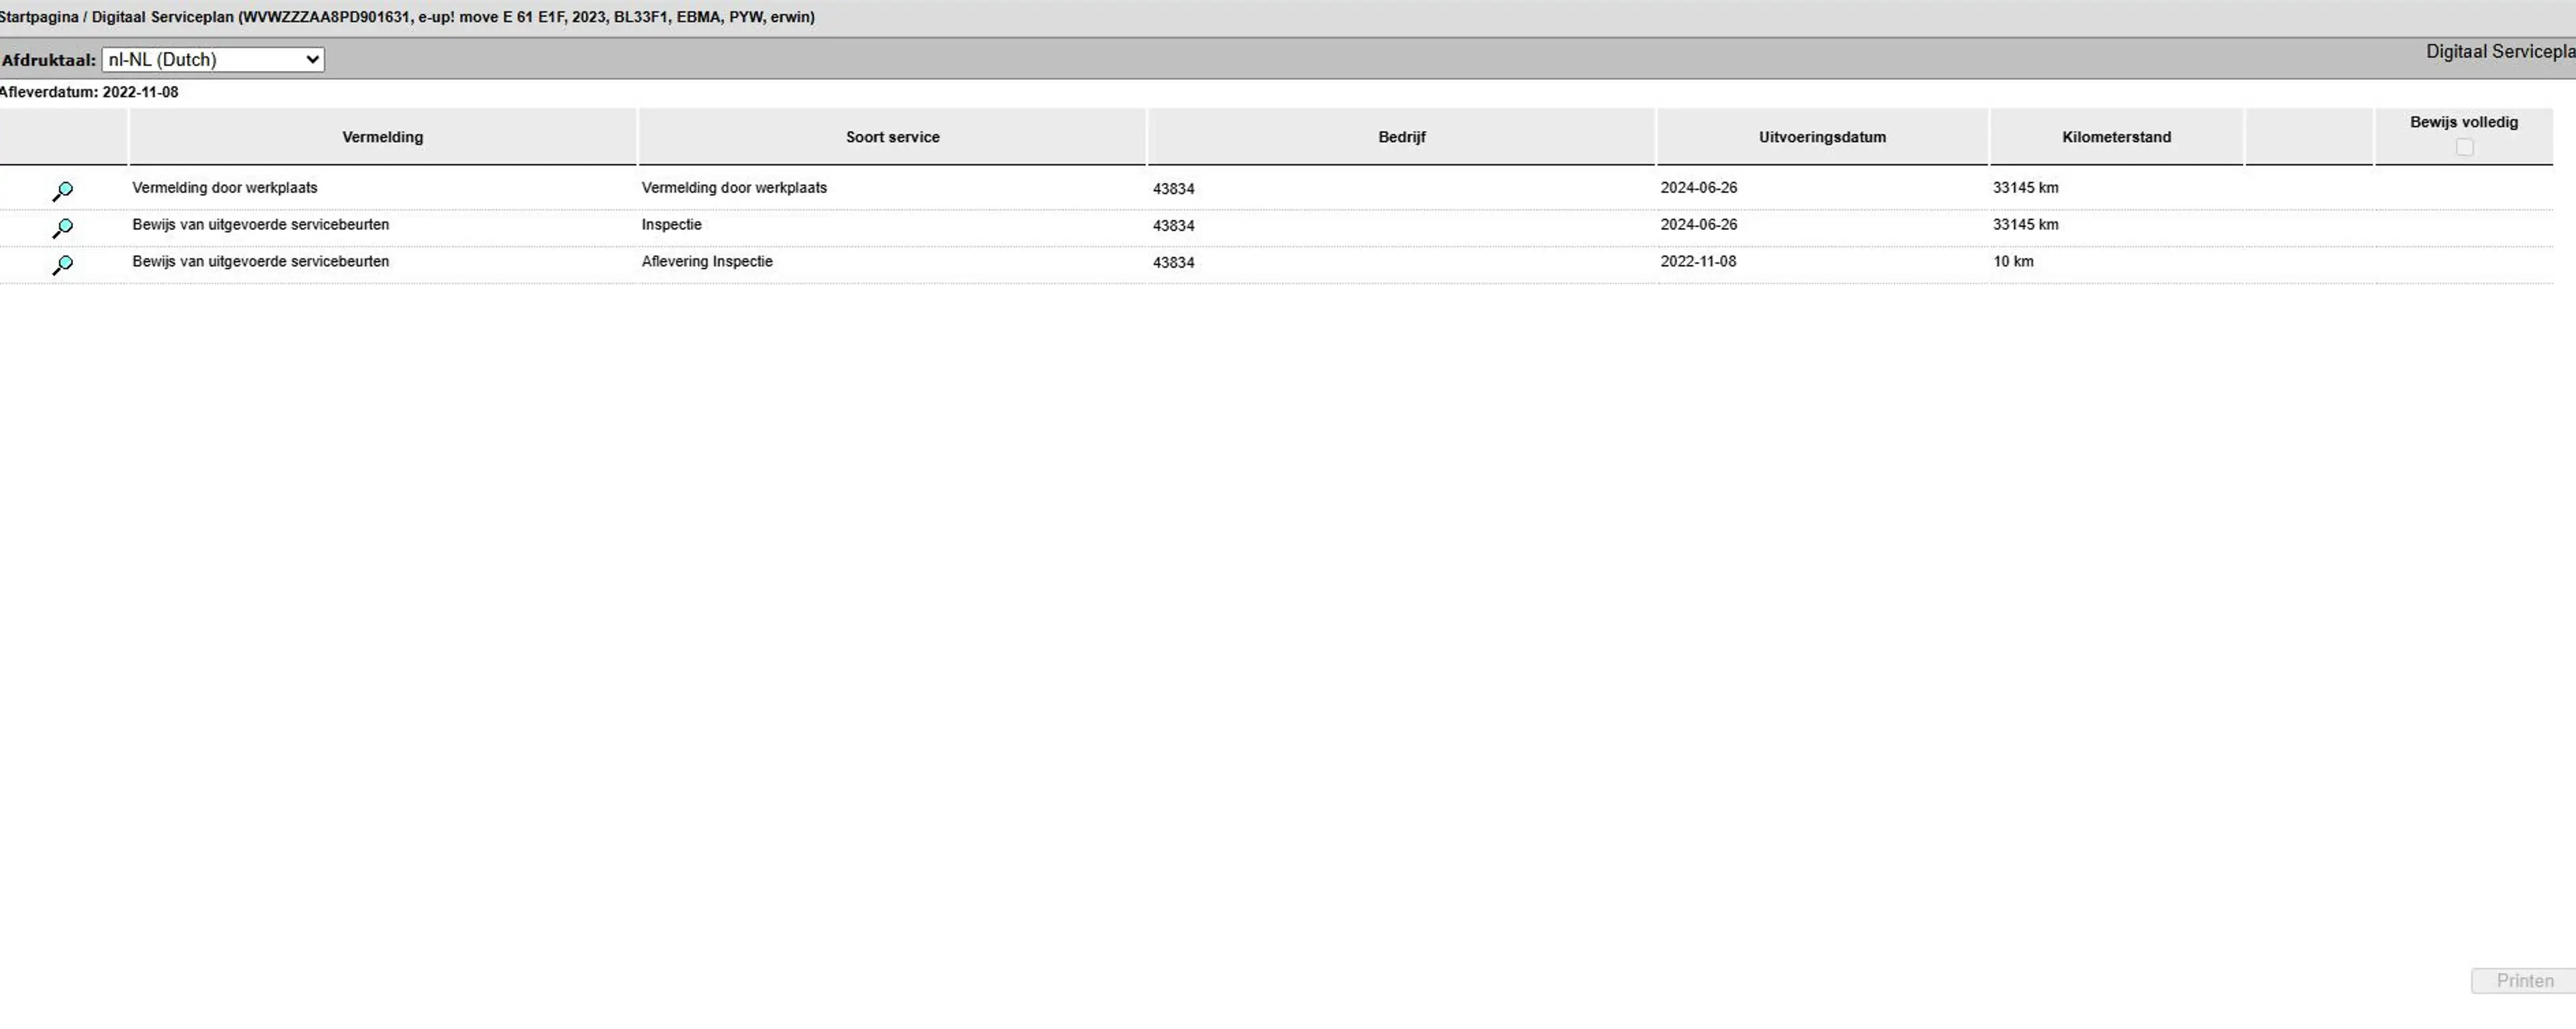
Task: Click the Kilometerstand column header
Action: pos(2116,137)
